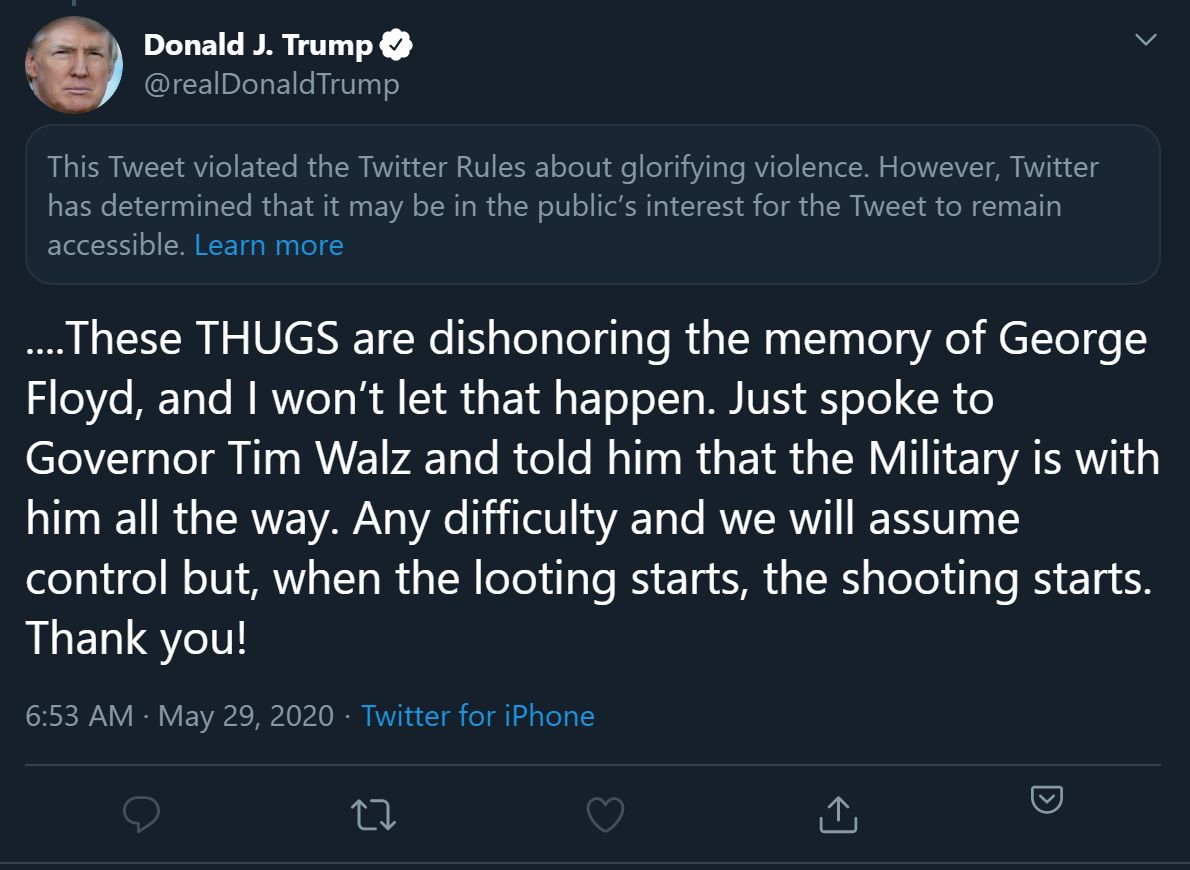Open the @realDonaldTrump handle link
Screen dimensions: 1190x870
271,84
